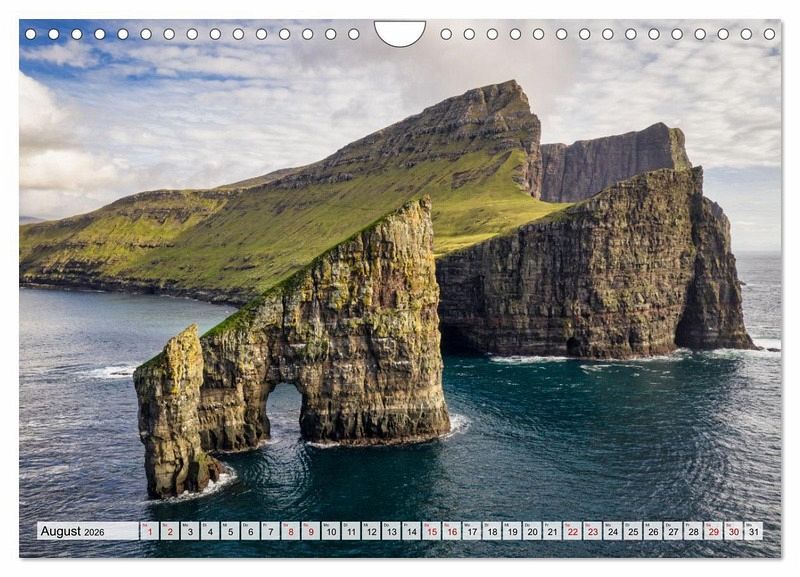The image size is (800, 577).
Task: Select the red date 15 cell
Action: pyautogui.click(x=432, y=531)
